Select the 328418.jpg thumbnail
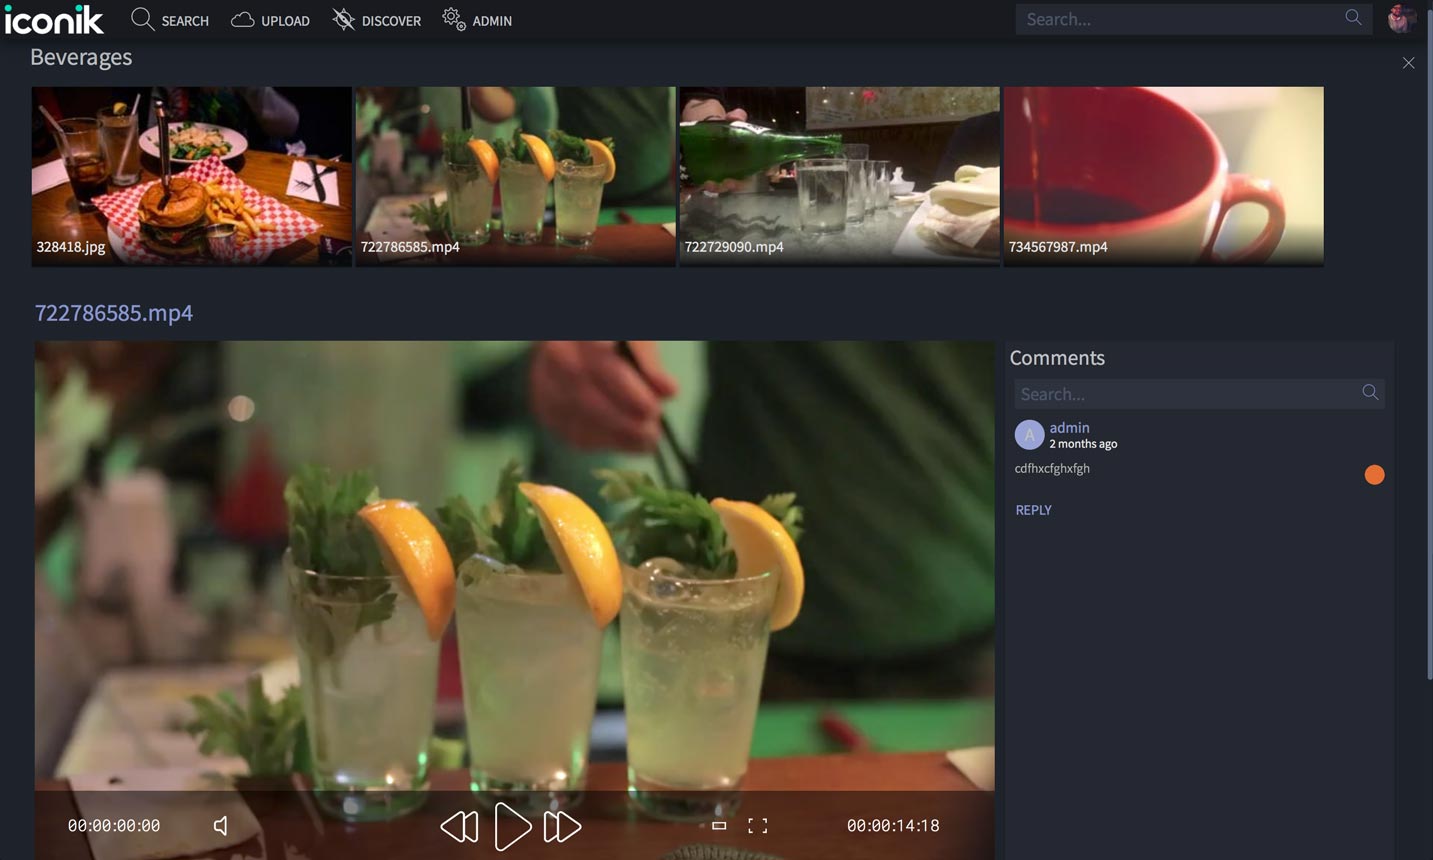Screen dimensions: 1433x860 (x=192, y=176)
